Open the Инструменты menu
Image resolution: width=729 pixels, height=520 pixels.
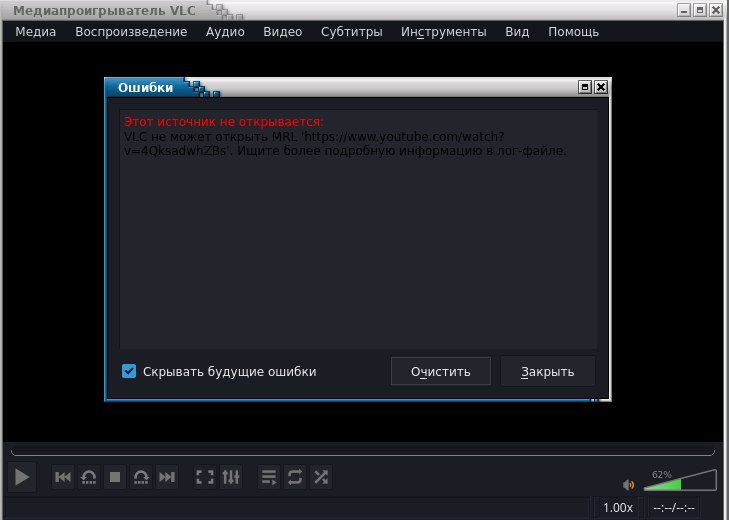pos(444,32)
